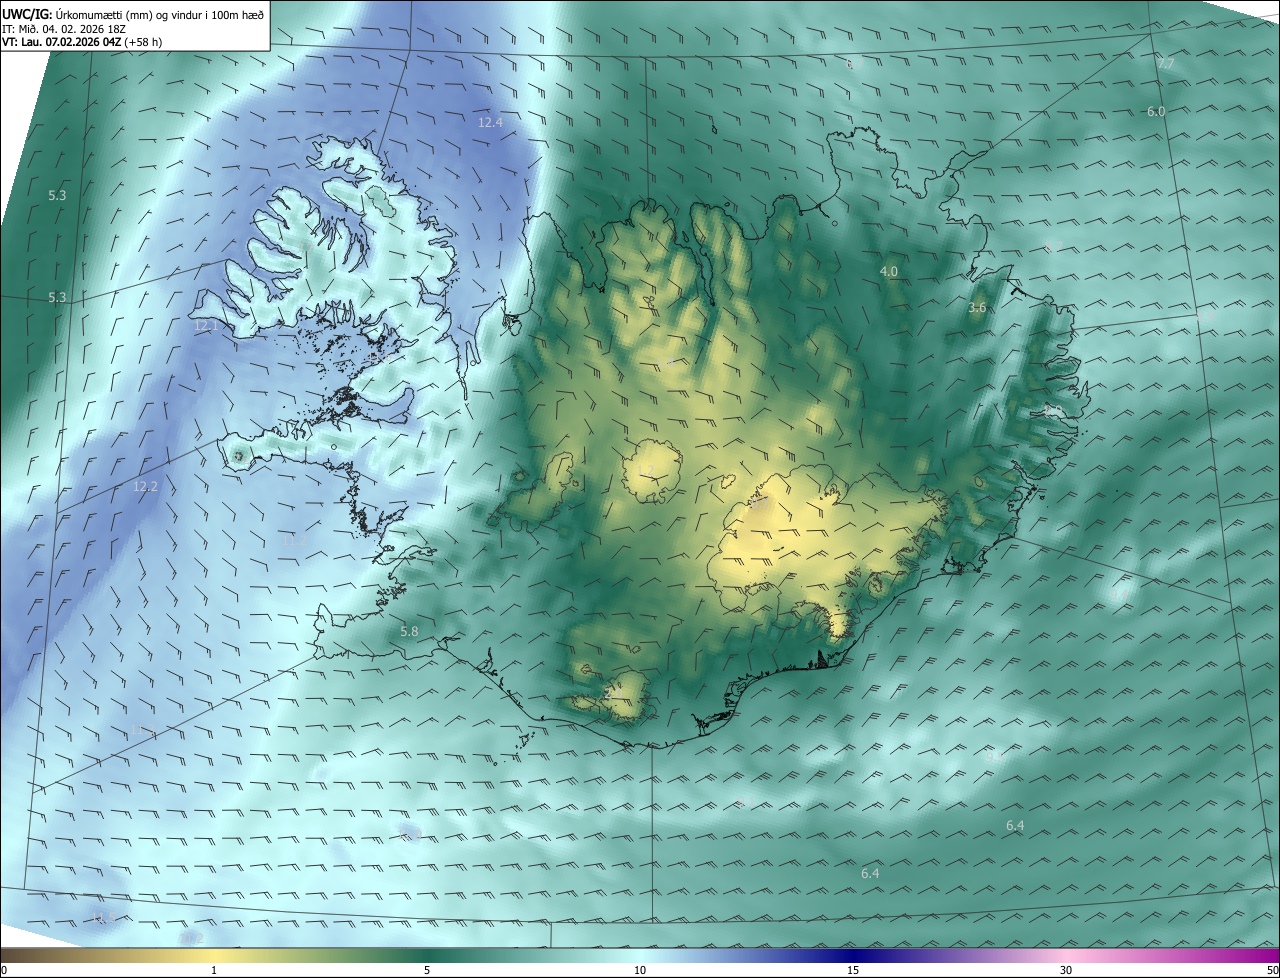Click the 12.2 value label on the map
This screenshot has height=978, width=1280.
[x=145, y=487]
